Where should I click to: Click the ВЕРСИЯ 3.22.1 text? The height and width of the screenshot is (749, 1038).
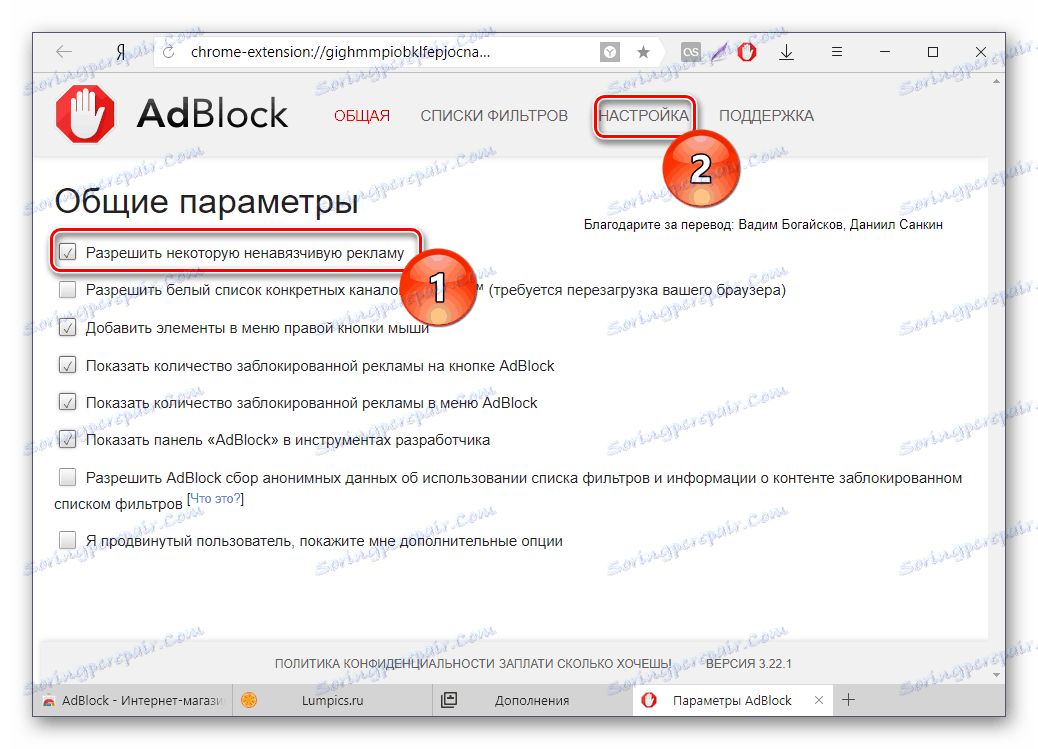(749, 664)
